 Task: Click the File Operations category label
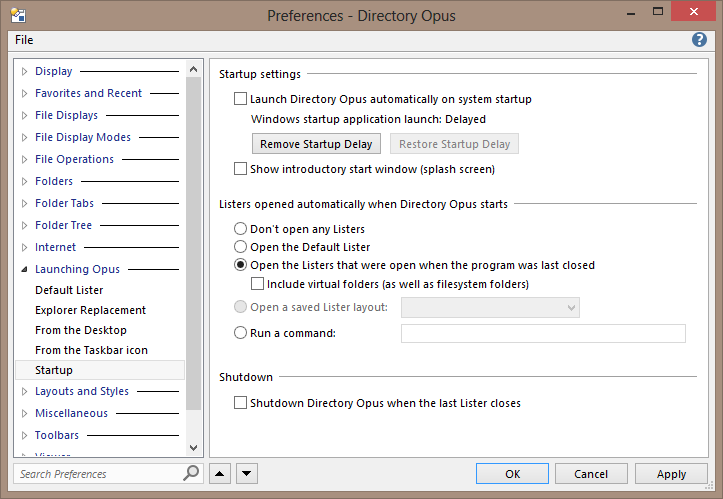[74, 160]
